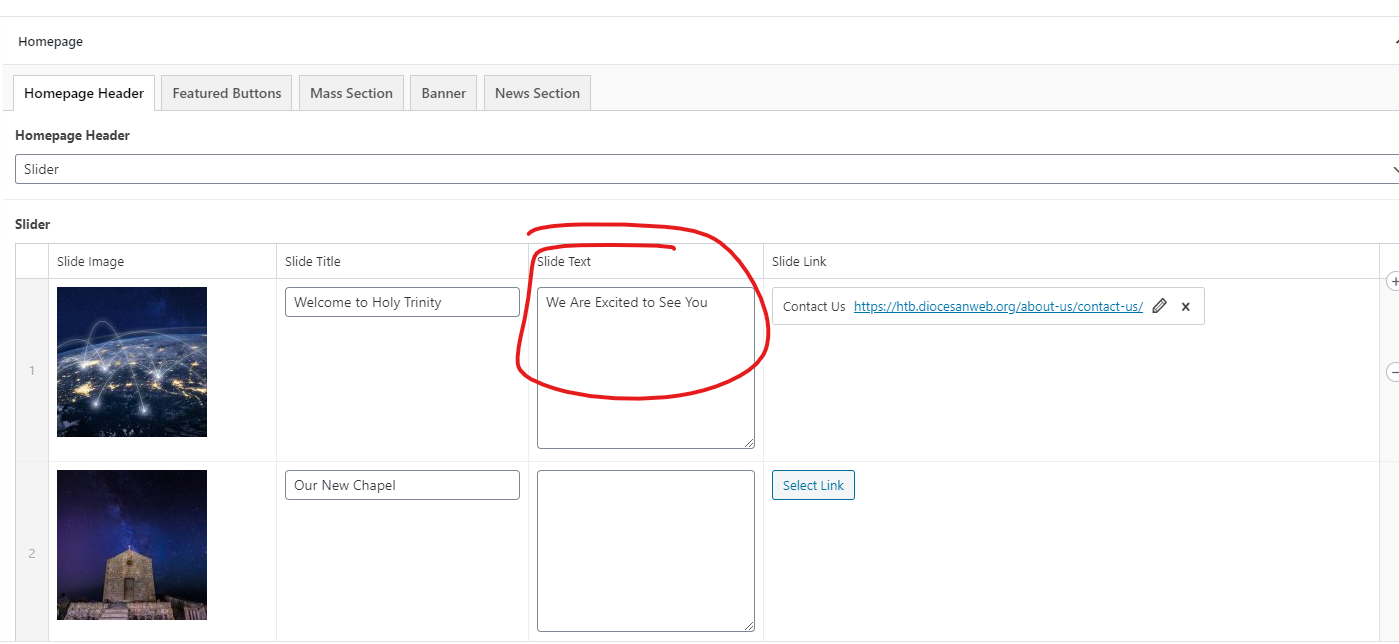The height and width of the screenshot is (644, 1399).
Task: Open the htb.diocesanweb.org contact-us URL
Action: (998, 307)
